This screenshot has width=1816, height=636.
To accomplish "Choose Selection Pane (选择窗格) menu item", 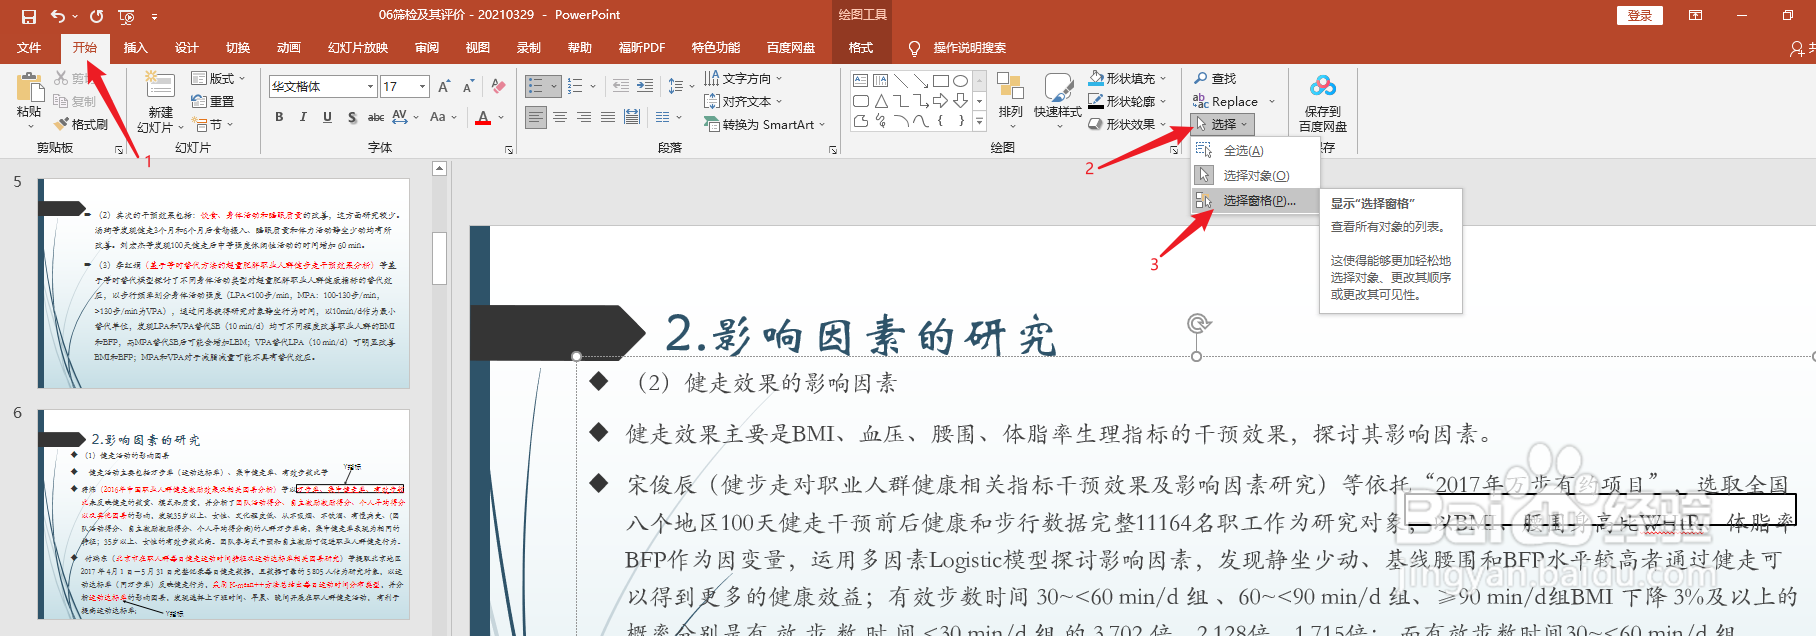I will pos(1255,200).
